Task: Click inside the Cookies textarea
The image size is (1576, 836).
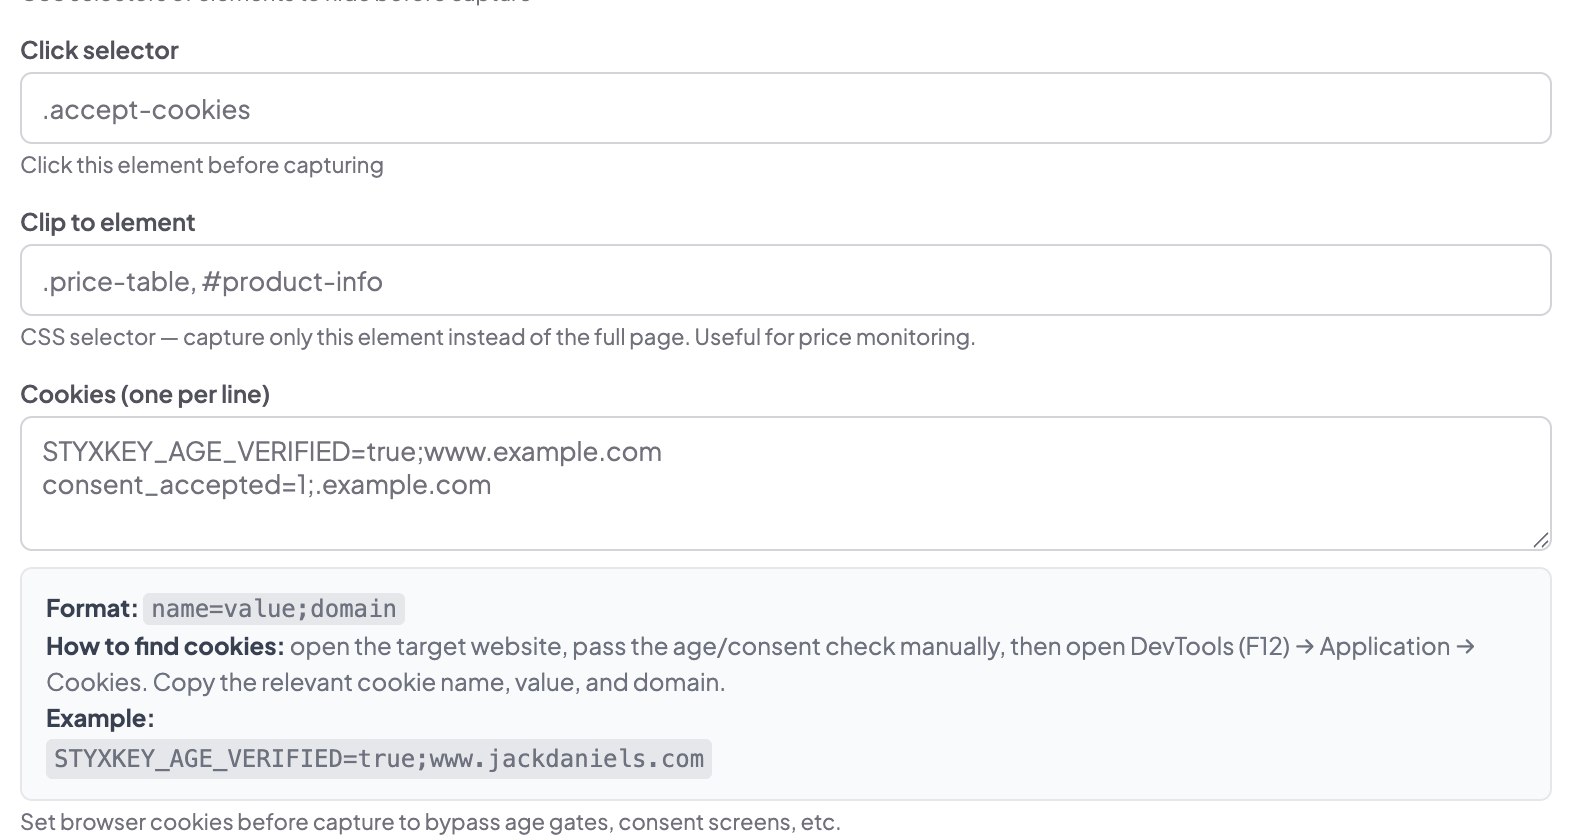Action: click(x=785, y=483)
